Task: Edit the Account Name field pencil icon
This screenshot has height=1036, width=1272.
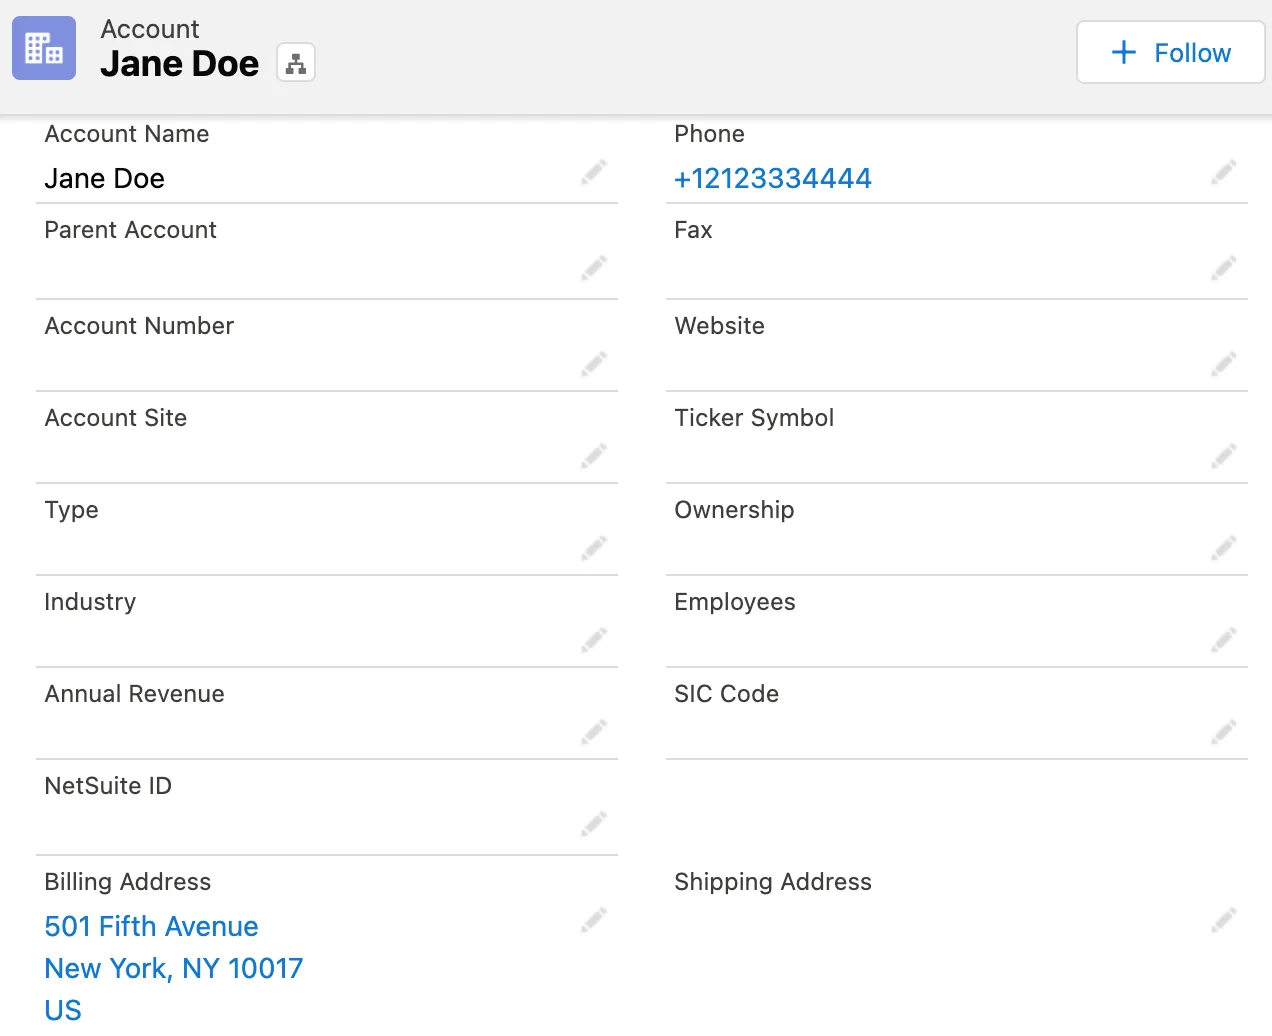Action: 593,172
